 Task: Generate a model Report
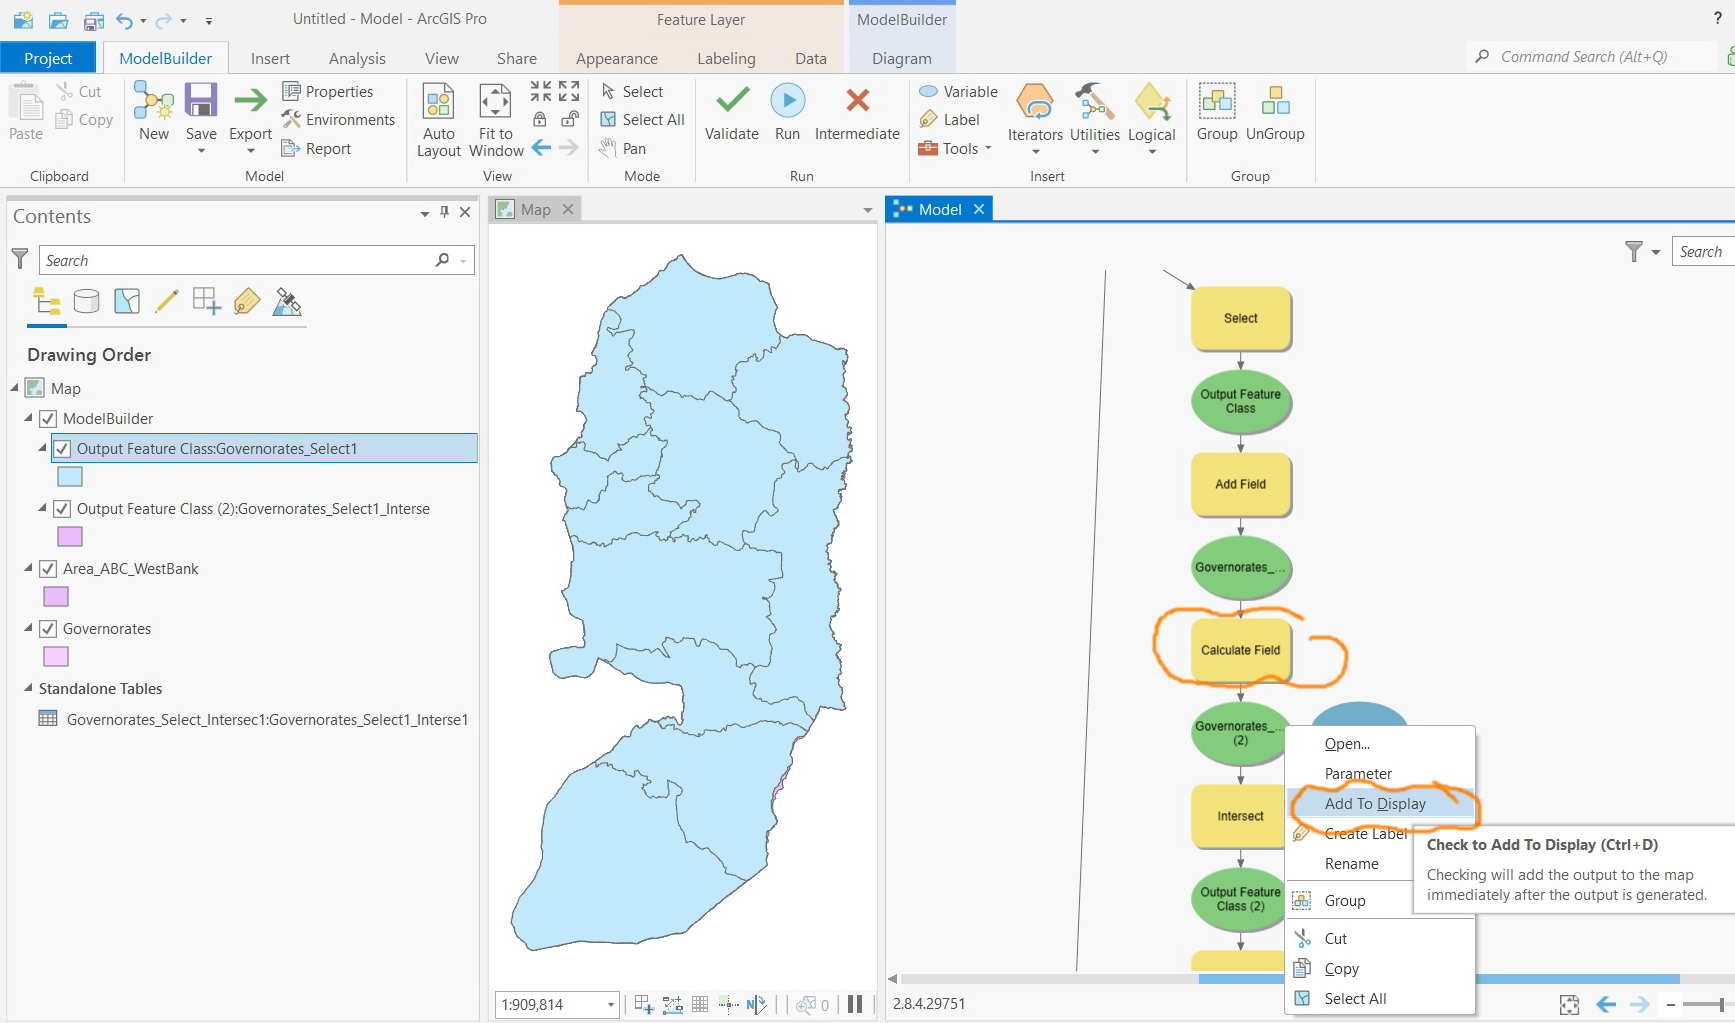[x=325, y=148]
